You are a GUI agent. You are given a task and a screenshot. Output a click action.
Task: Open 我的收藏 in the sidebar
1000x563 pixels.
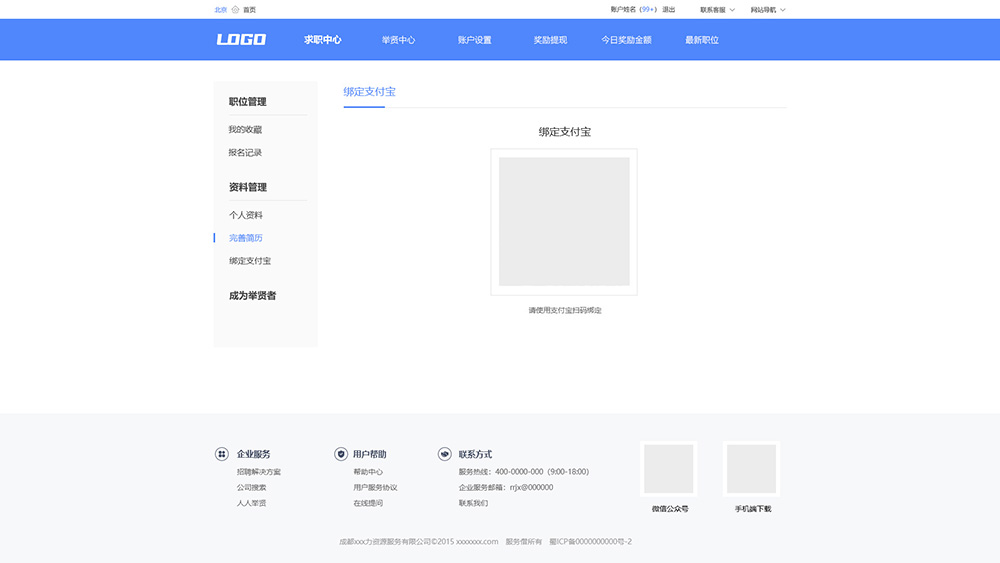pos(245,129)
